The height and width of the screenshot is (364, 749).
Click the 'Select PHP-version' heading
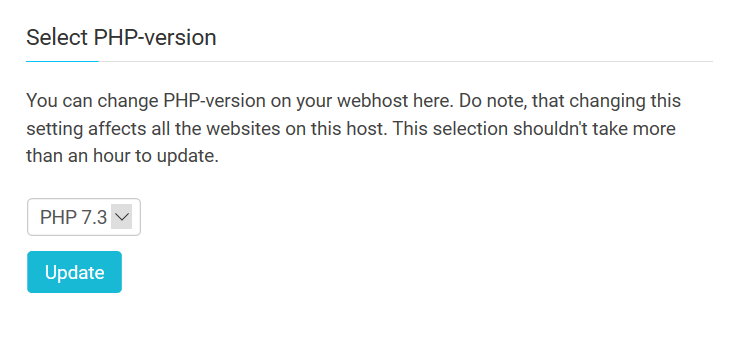pos(121,37)
